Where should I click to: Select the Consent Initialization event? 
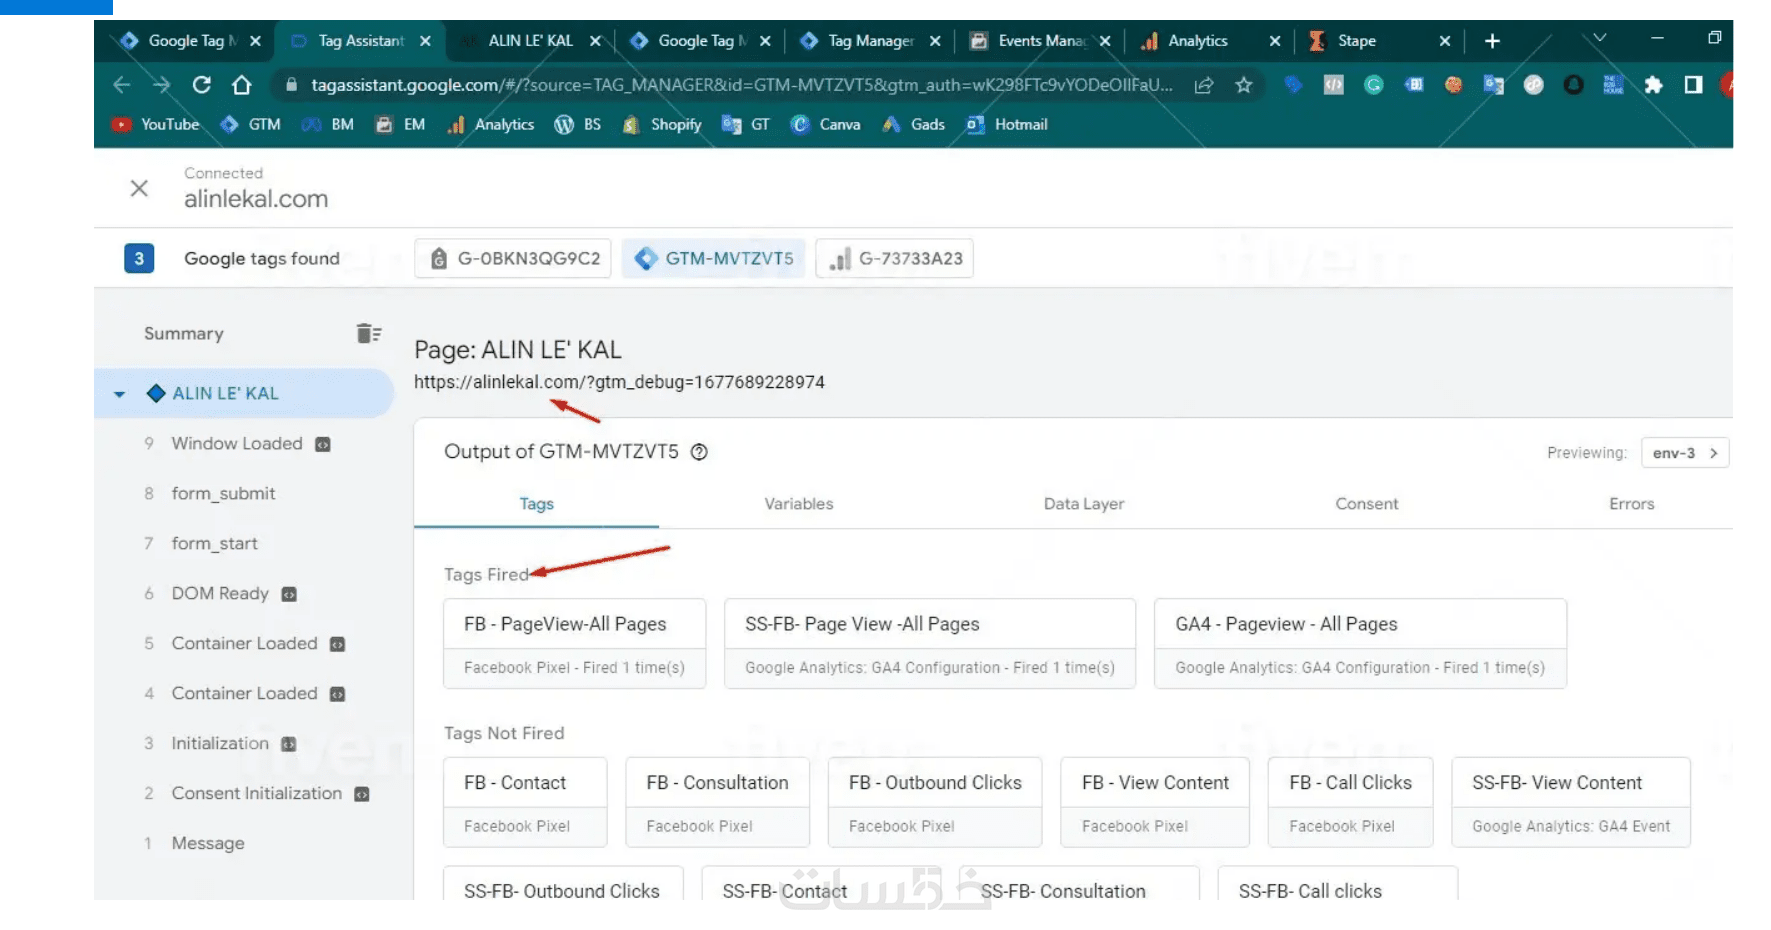click(x=256, y=794)
